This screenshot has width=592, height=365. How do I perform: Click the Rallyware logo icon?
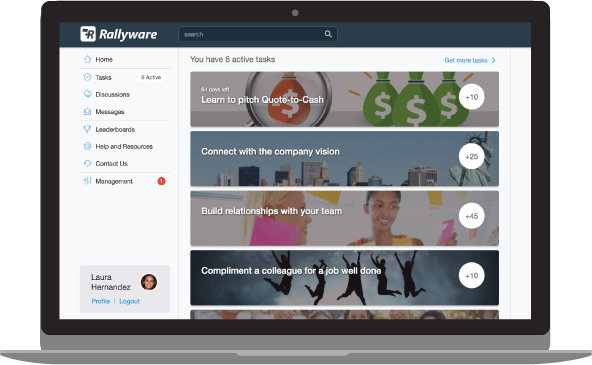[88, 34]
